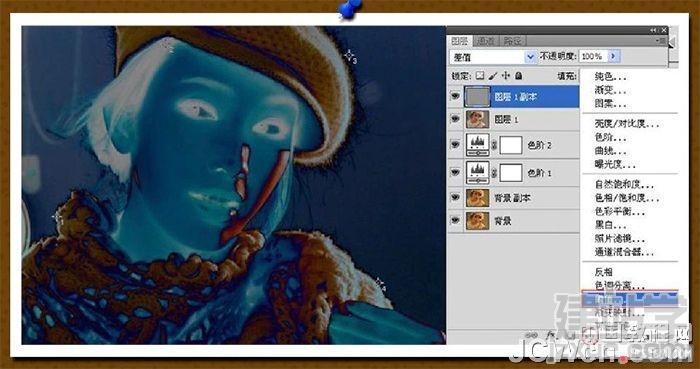Choose 亮度/对比度... menu entry
The width and height of the screenshot is (700, 369).
pyautogui.click(x=627, y=123)
